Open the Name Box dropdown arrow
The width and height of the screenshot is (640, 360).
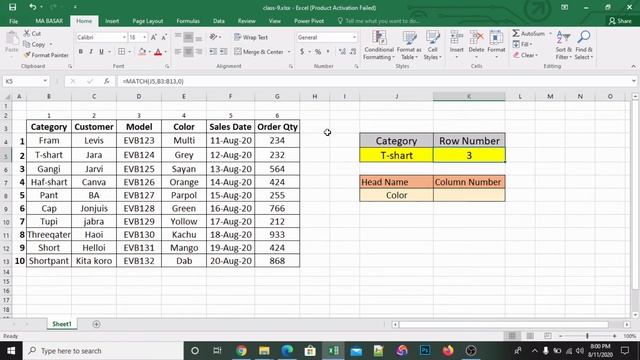(x=45, y=81)
